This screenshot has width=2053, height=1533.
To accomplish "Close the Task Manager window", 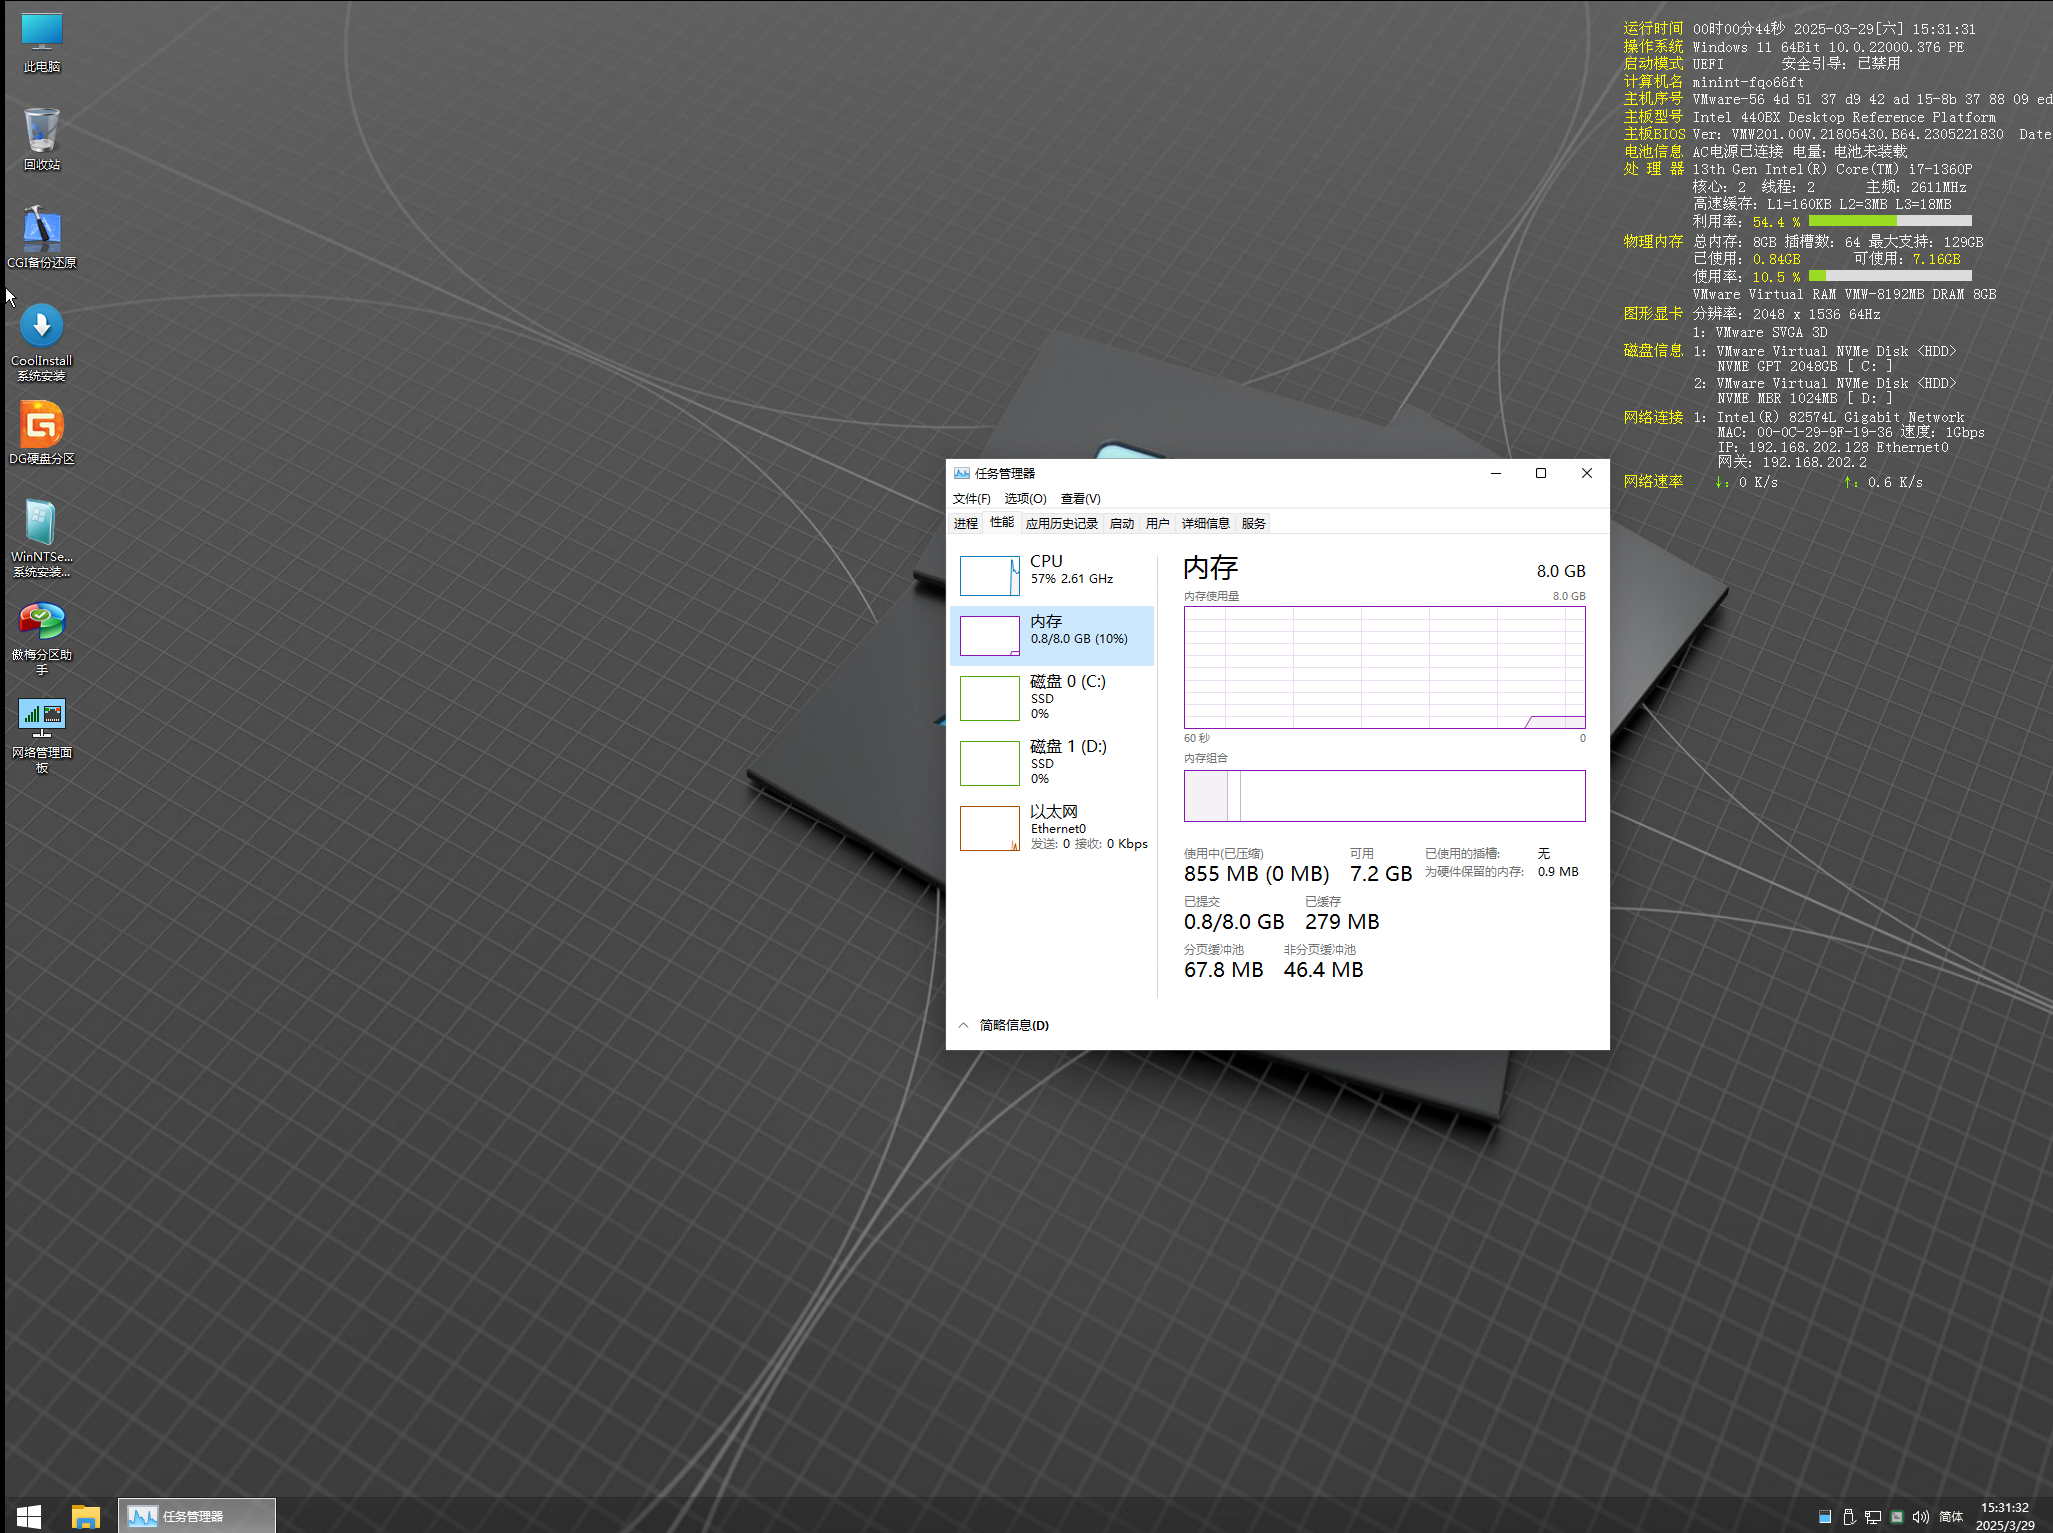I will click(x=1587, y=473).
